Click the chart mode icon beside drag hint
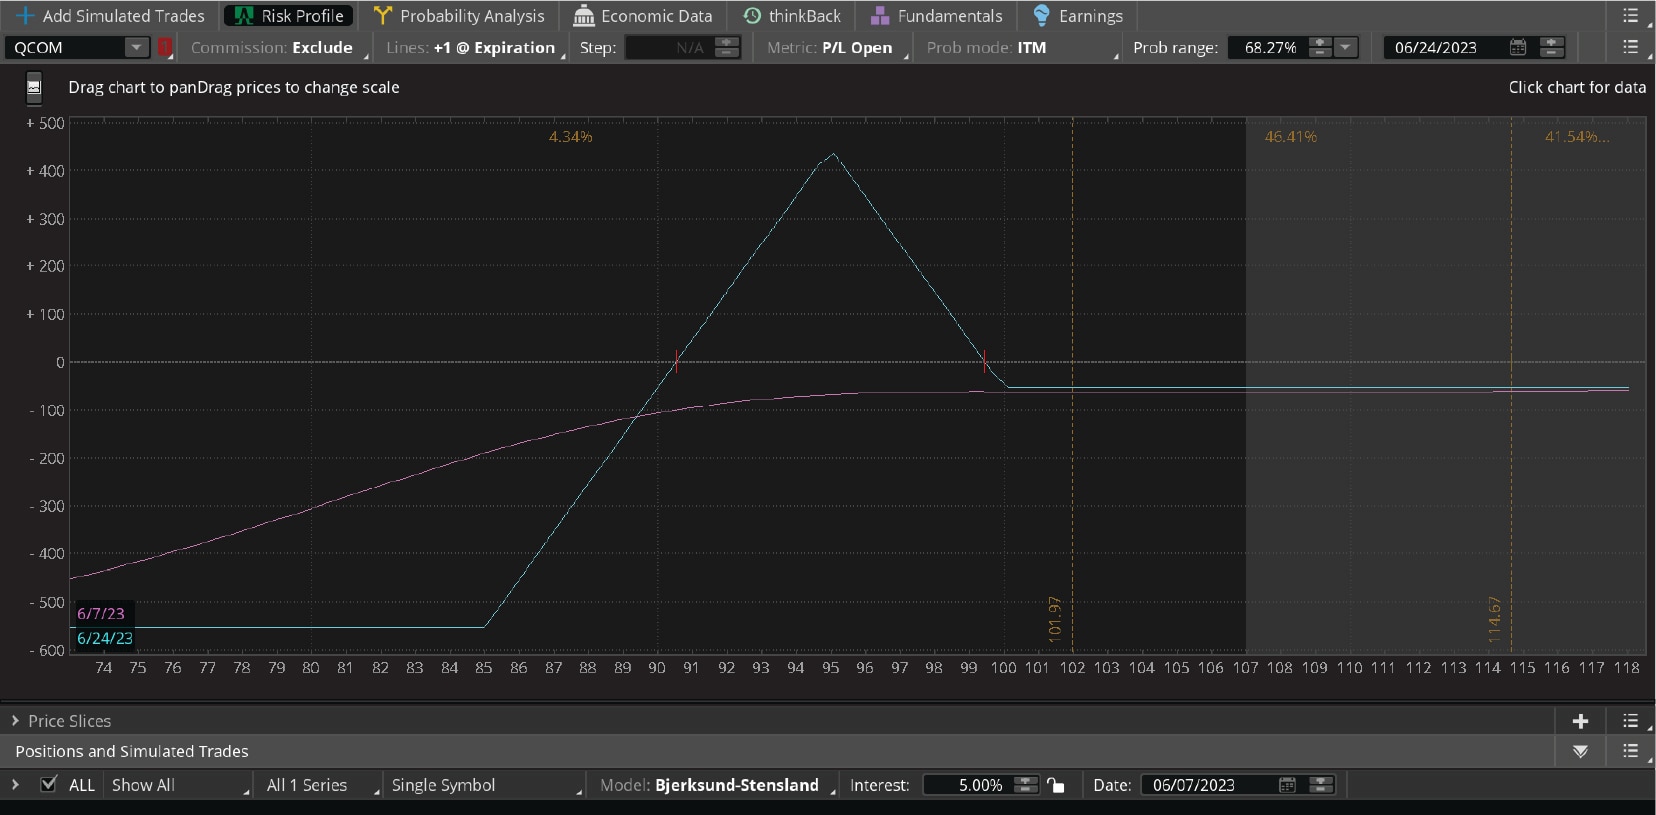The width and height of the screenshot is (1656, 815). click(34, 87)
